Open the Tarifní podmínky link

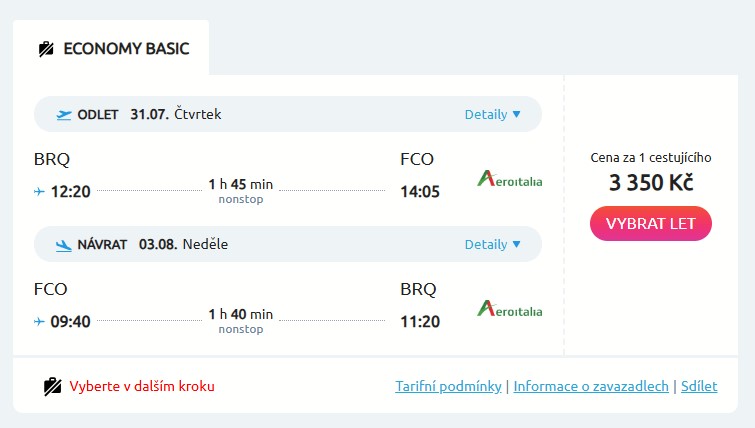(448, 386)
